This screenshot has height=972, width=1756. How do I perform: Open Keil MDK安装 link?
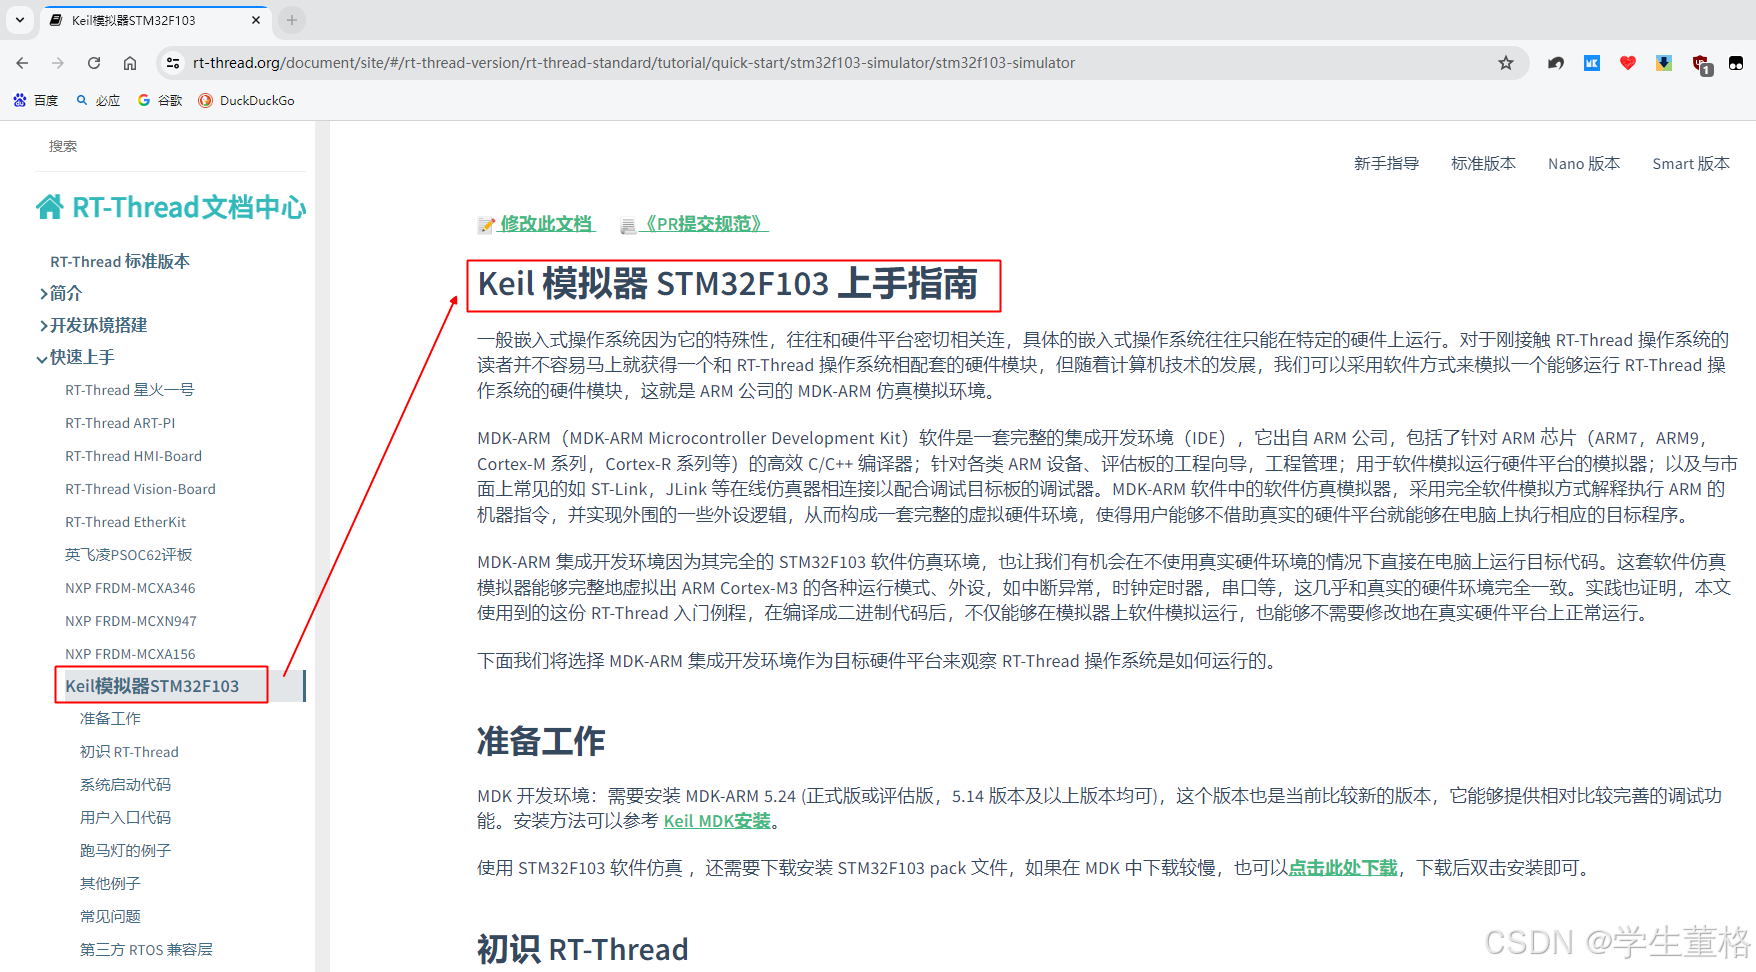(x=717, y=821)
